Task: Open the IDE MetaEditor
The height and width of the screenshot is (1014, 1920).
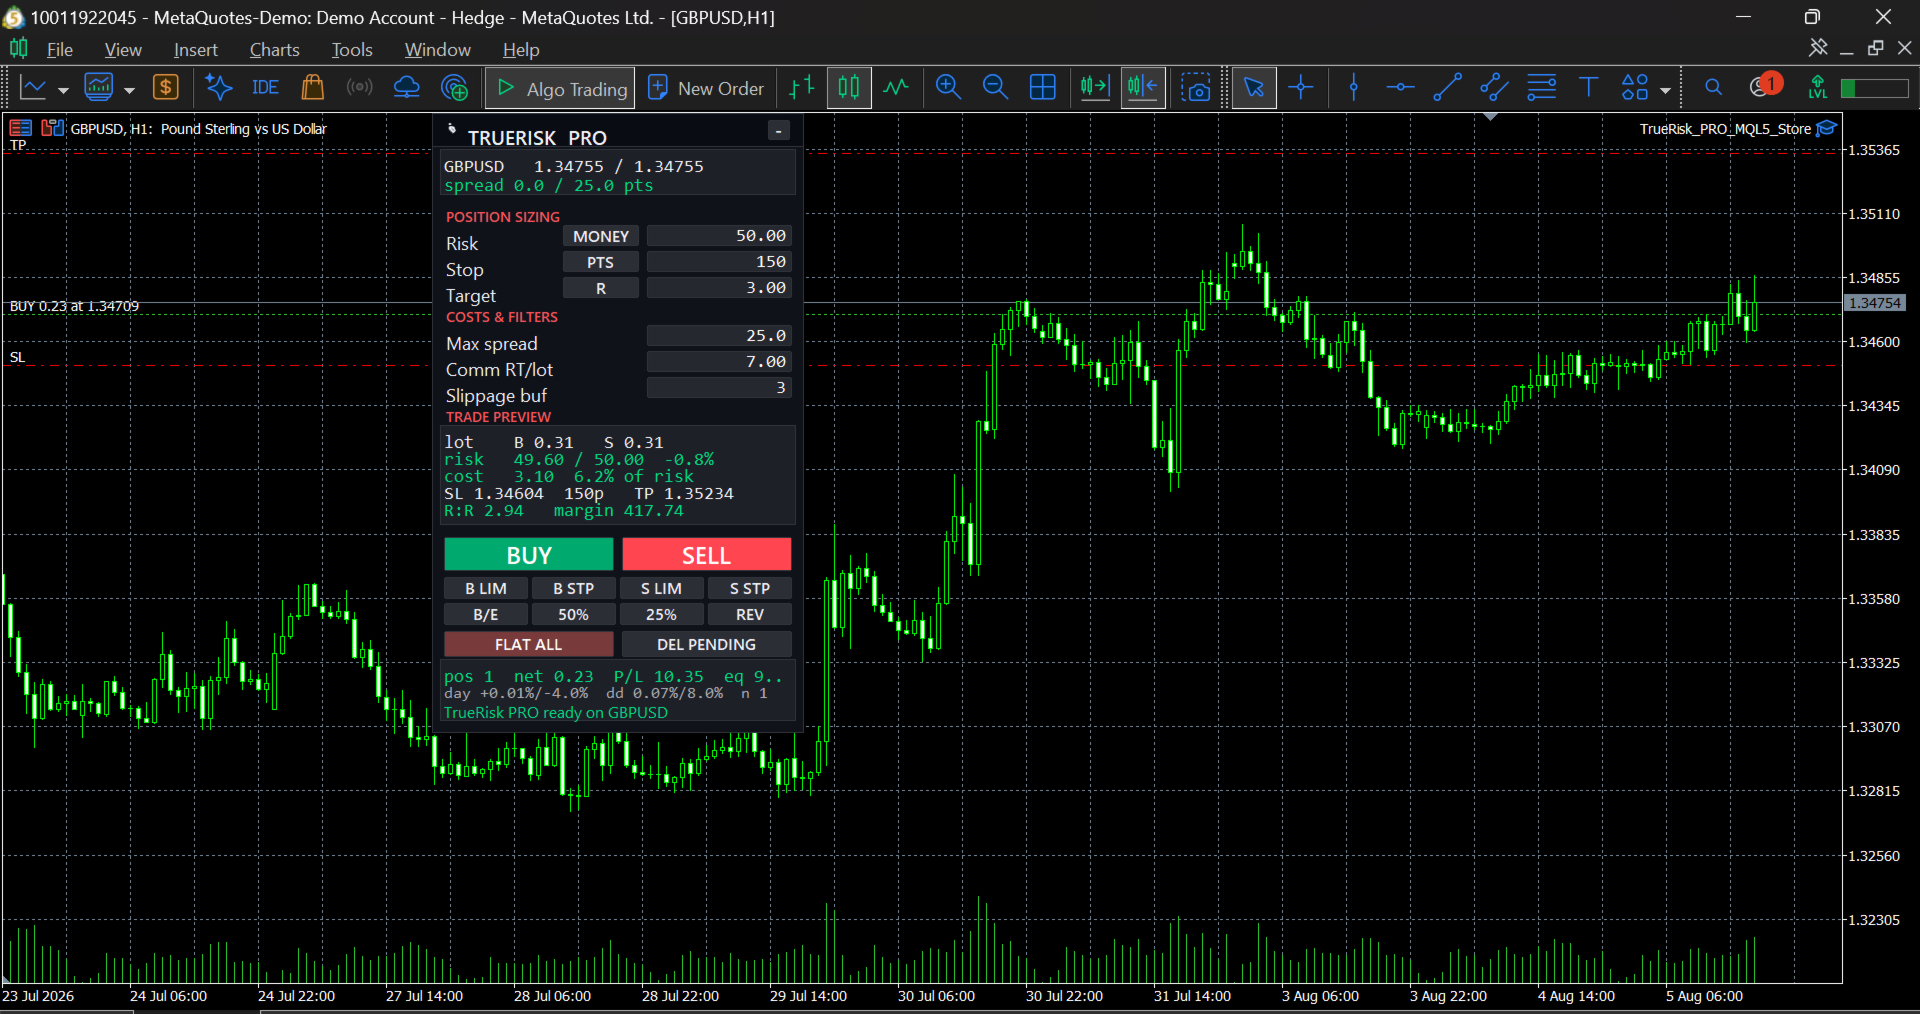Action: coord(265,88)
